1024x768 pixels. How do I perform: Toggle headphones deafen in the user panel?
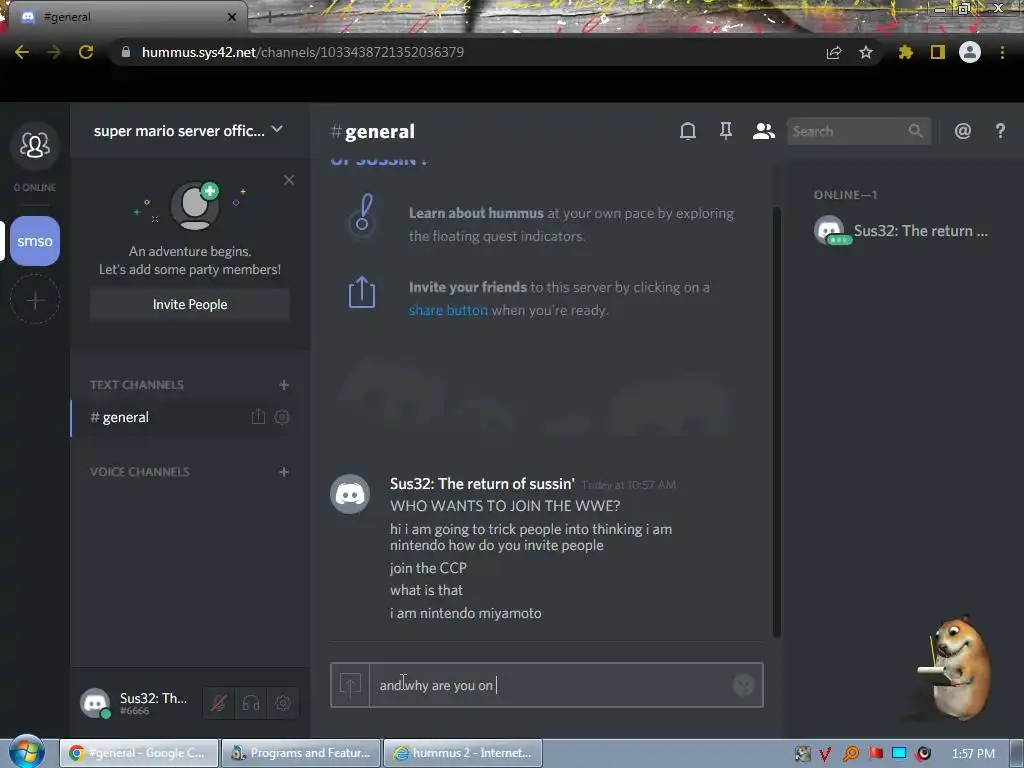(x=251, y=703)
